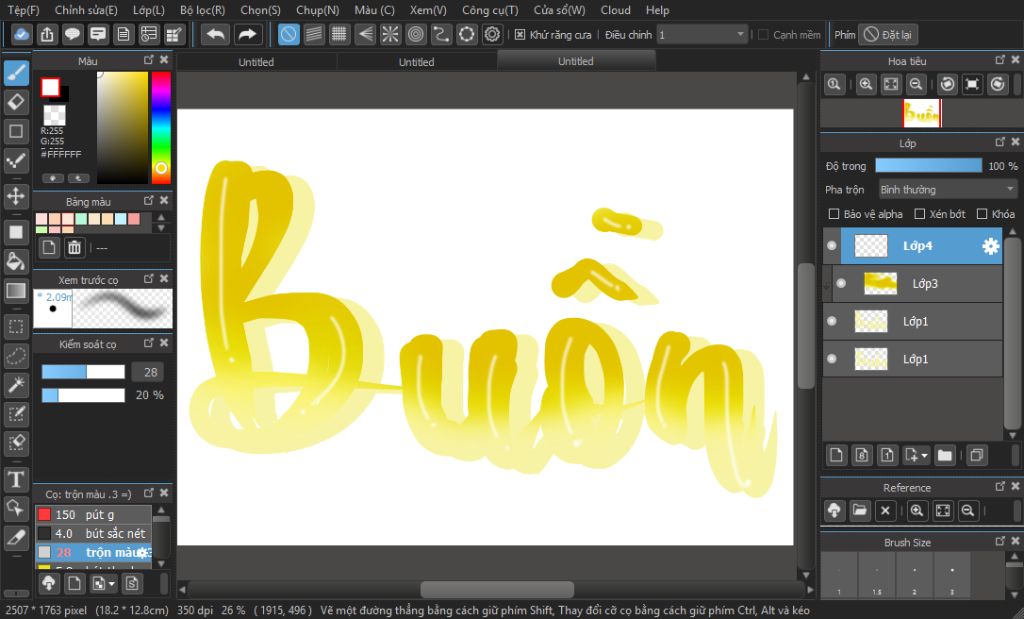The width and height of the screenshot is (1024, 619).
Task: Choose the Text tool
Action: [16, 480]
